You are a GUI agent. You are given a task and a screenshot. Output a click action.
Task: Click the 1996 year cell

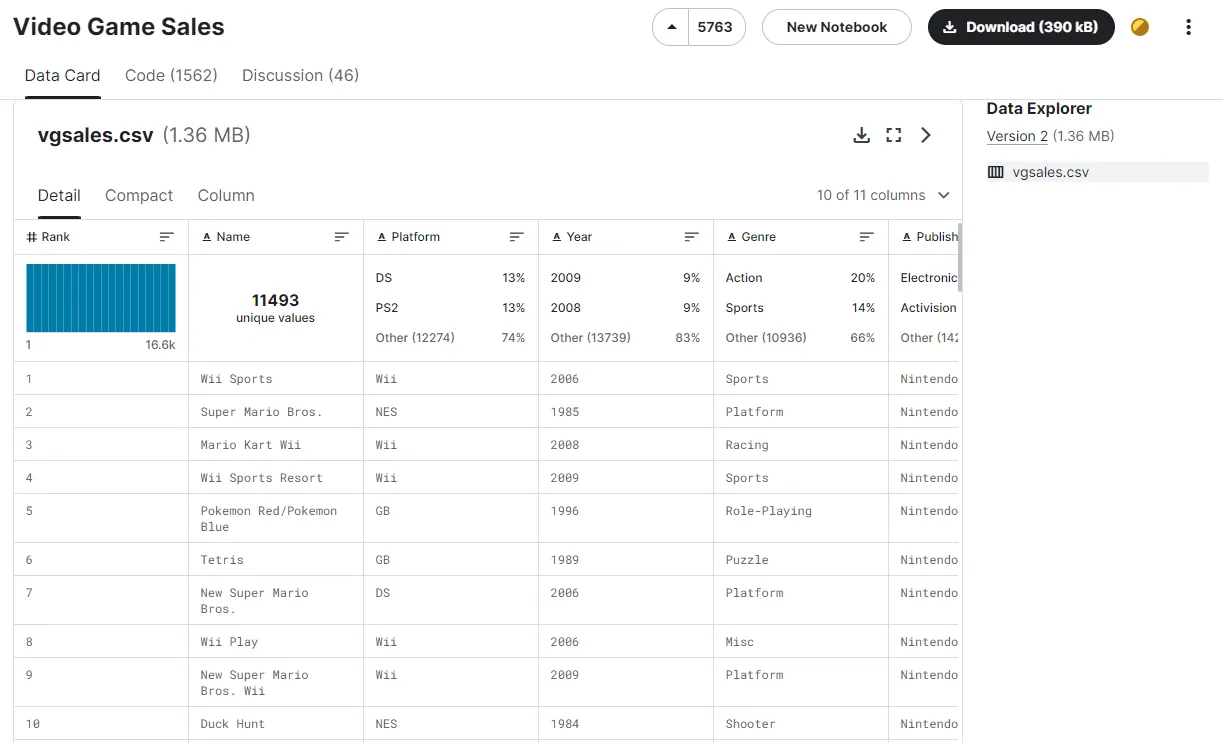[626, 519]
